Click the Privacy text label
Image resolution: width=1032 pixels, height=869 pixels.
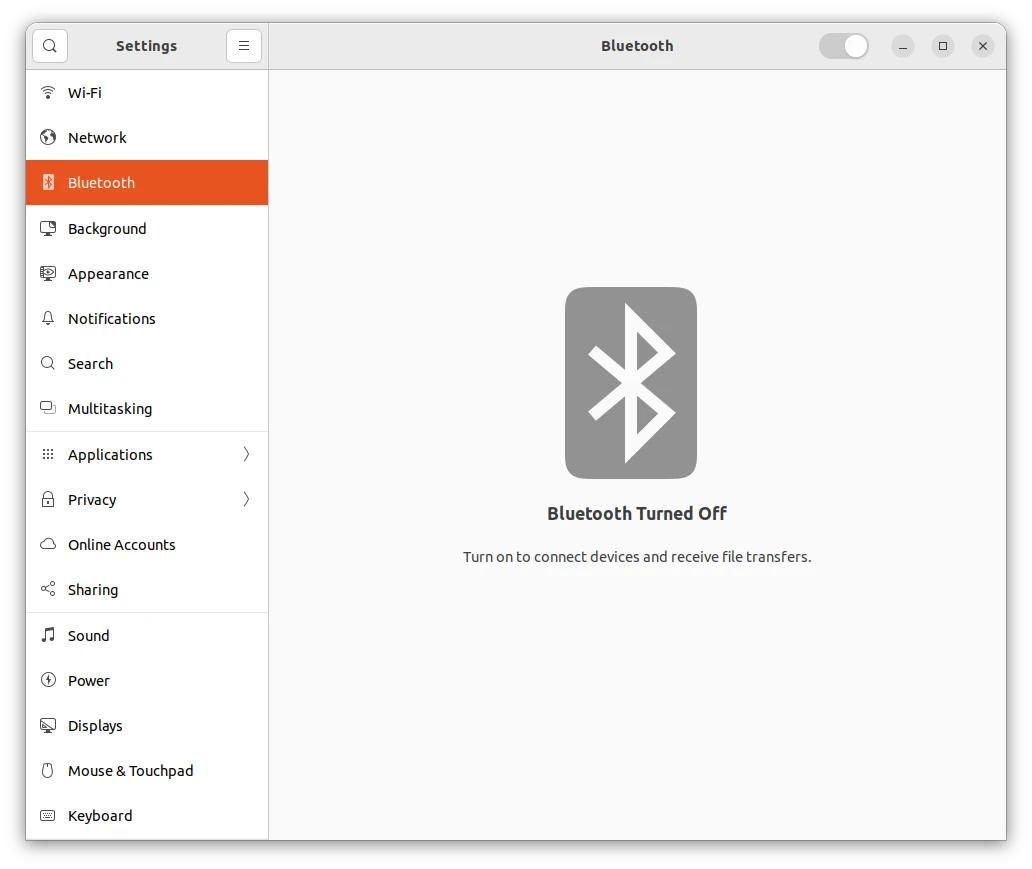point(92,500)
